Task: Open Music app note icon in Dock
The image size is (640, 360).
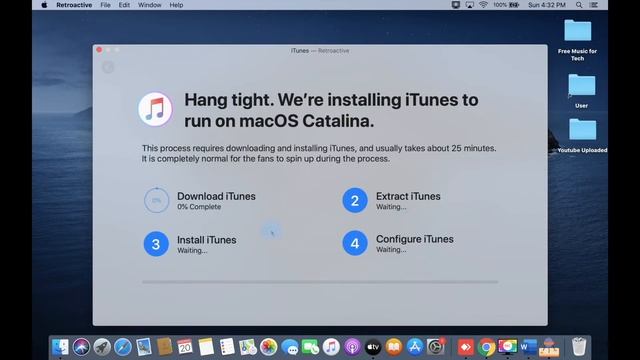Action: click(x=331, y=347)
